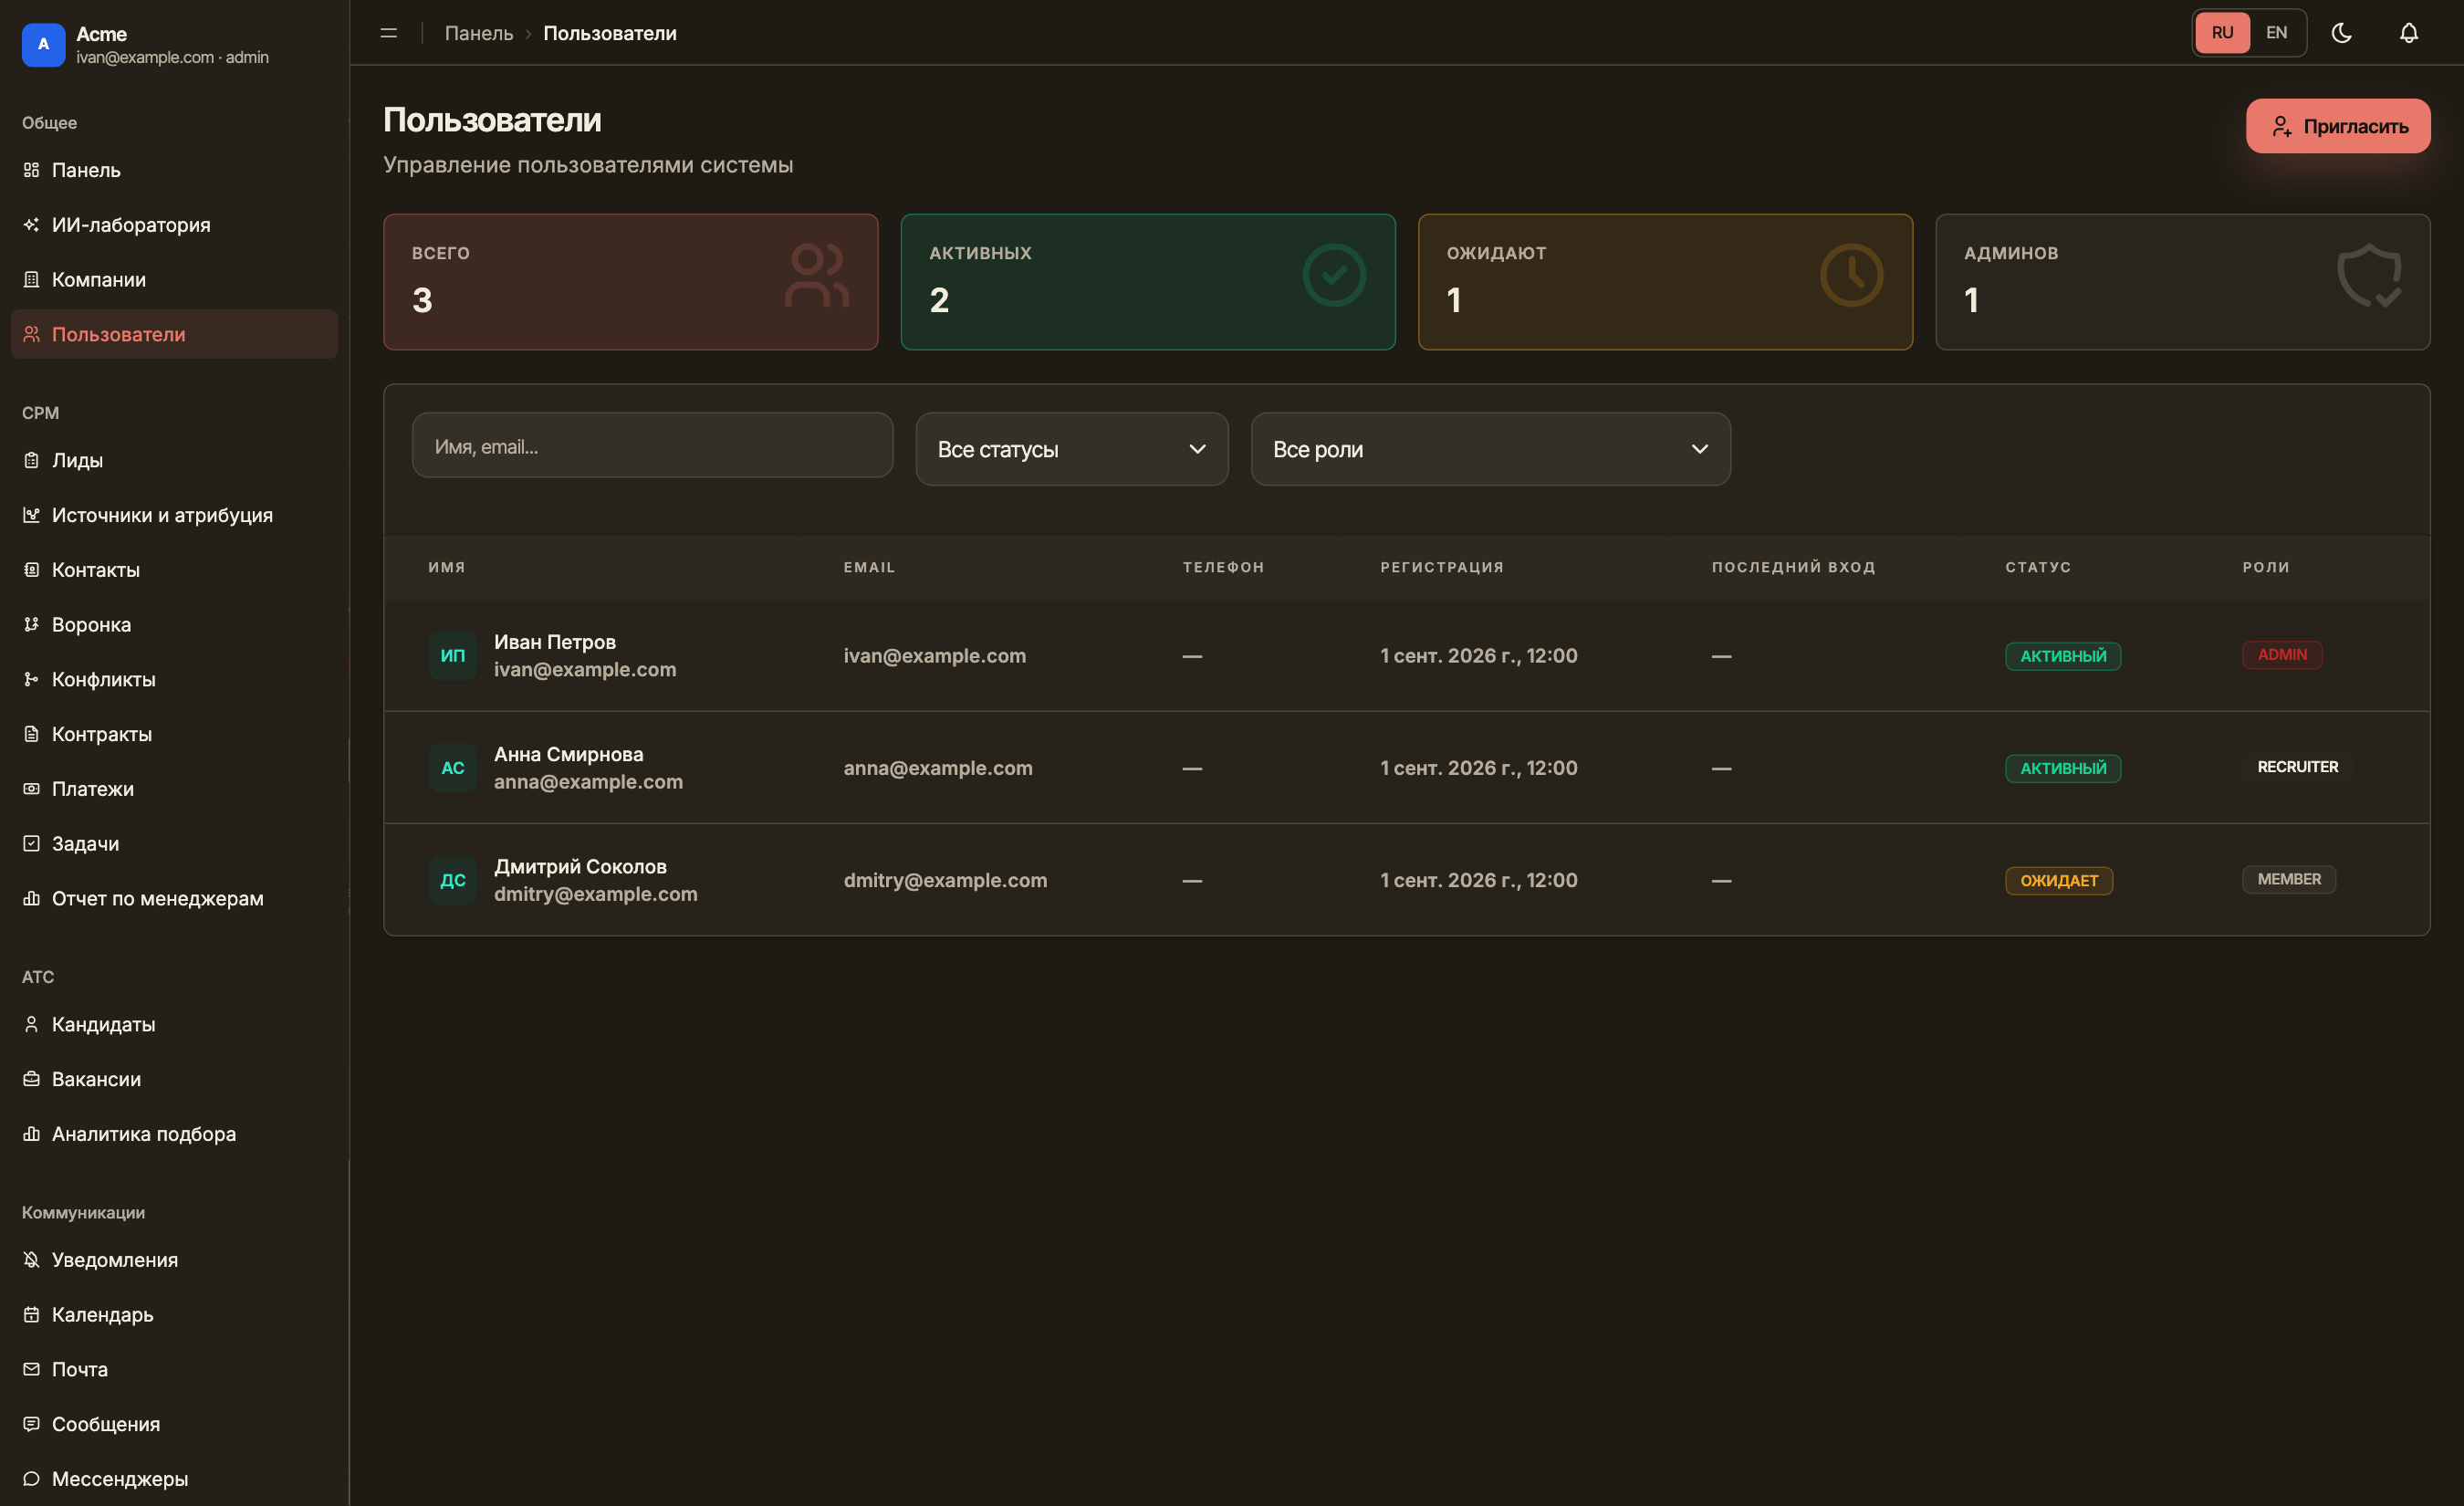Toggle dark mode with the moon icon
Viewport: 2464px width, 1506px height.
tap(2341, 33)
